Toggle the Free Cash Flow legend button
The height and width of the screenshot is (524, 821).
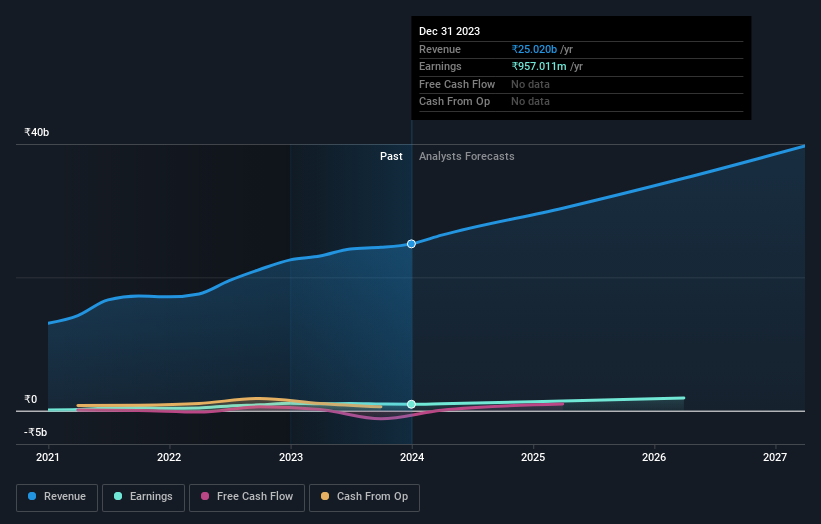(x=247, y=497)
